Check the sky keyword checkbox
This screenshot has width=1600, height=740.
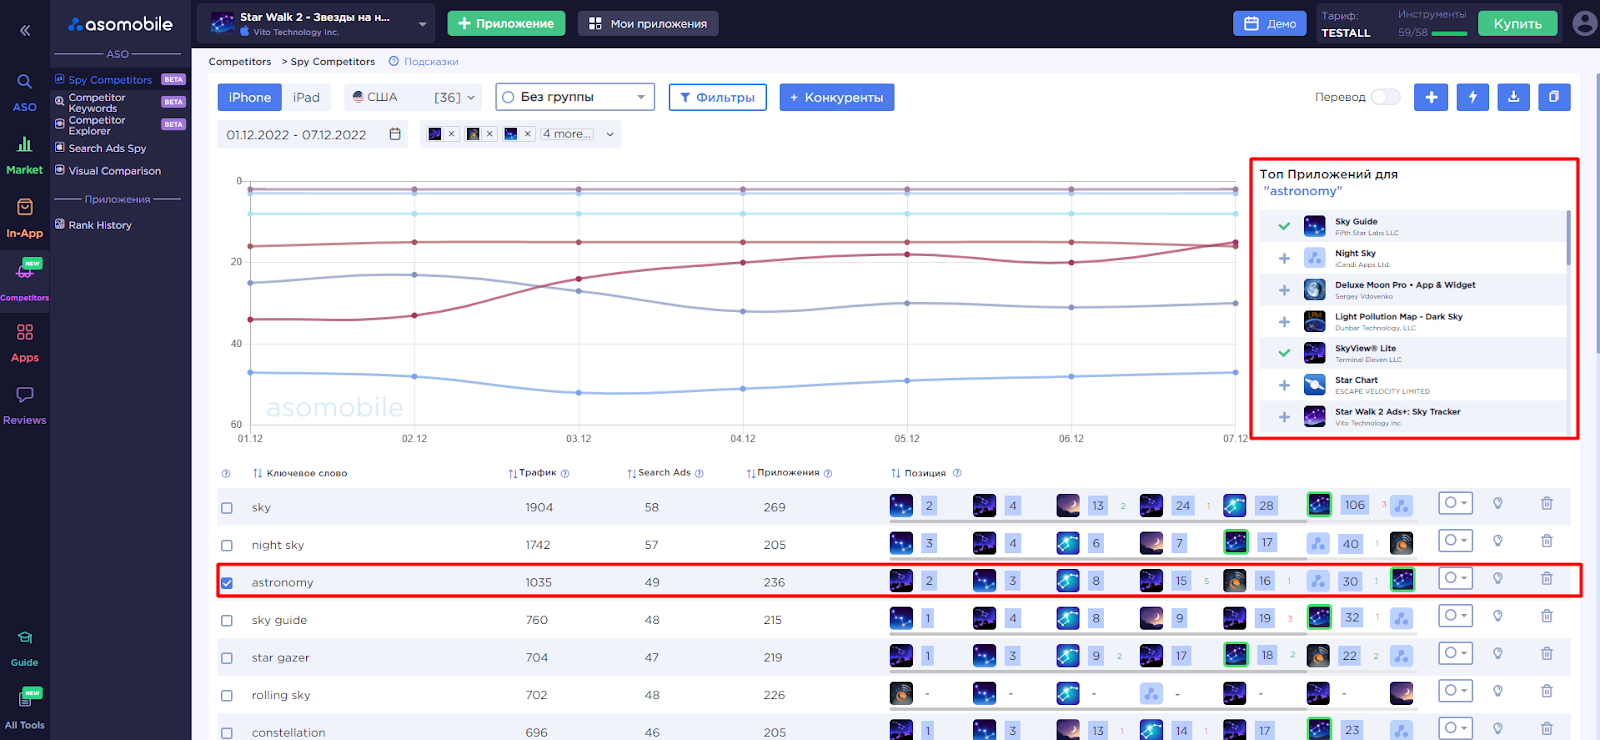coord(227,508)
